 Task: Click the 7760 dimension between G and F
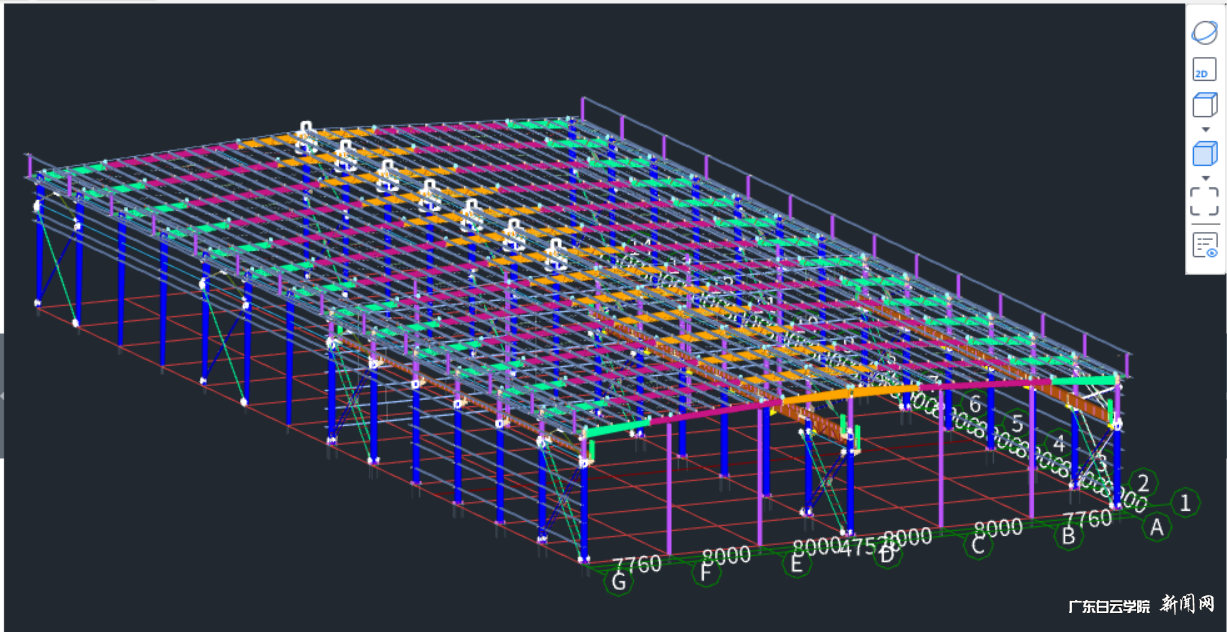[x=638, y=565]
